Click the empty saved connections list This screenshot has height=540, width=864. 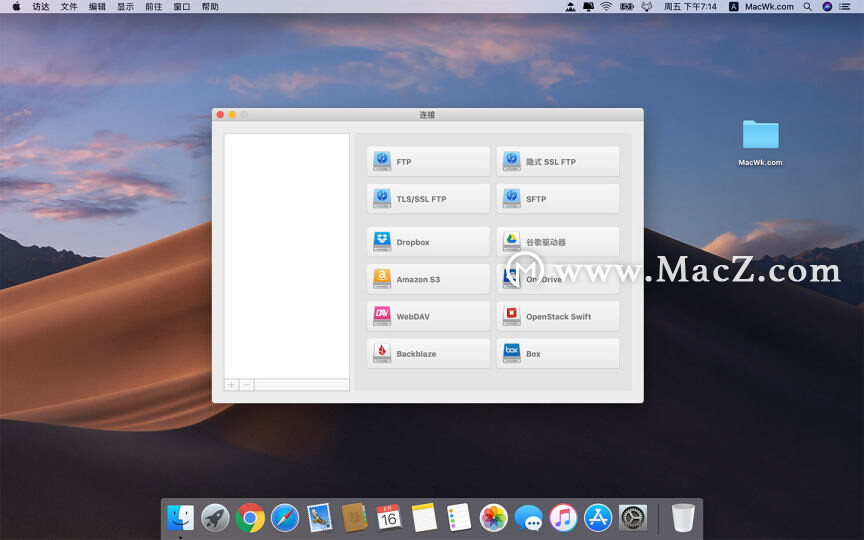click(287, 256)
